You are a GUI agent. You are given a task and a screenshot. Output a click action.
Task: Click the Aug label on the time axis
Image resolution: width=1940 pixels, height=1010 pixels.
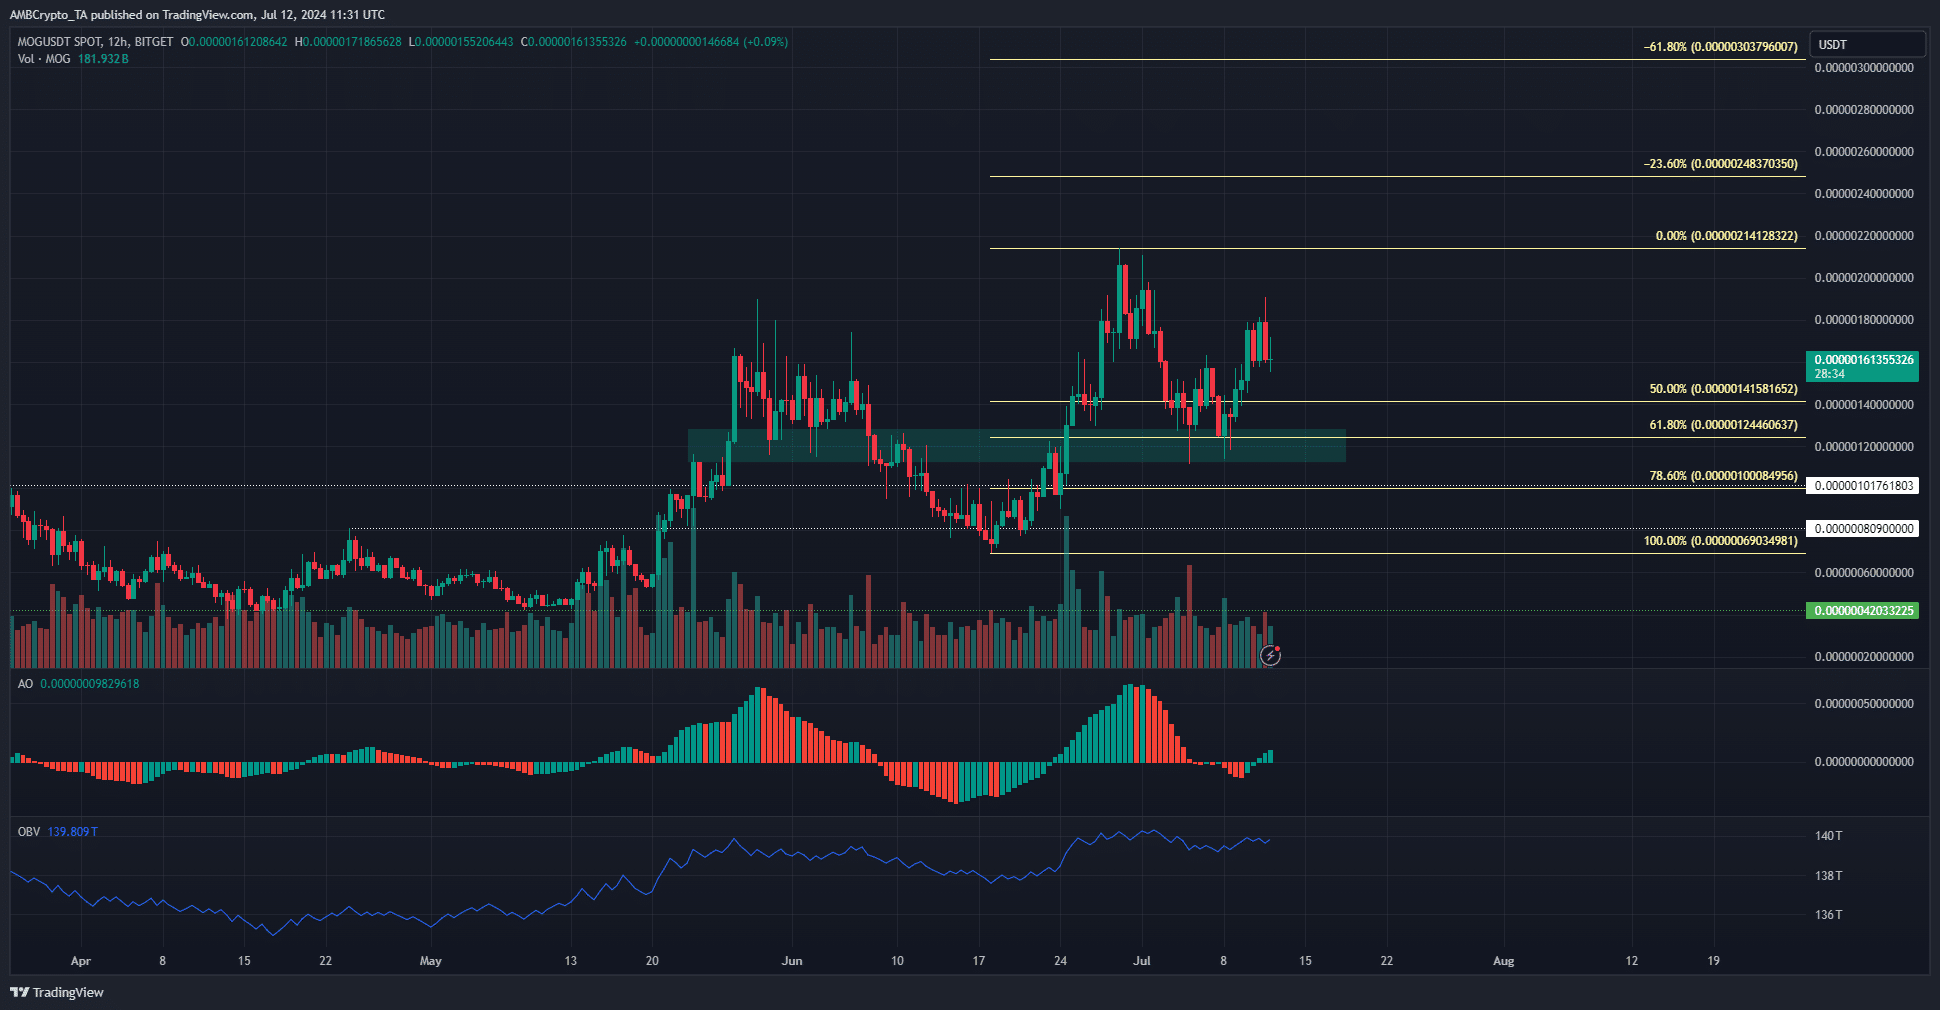pyautogui.click(x=1503, y=961)
